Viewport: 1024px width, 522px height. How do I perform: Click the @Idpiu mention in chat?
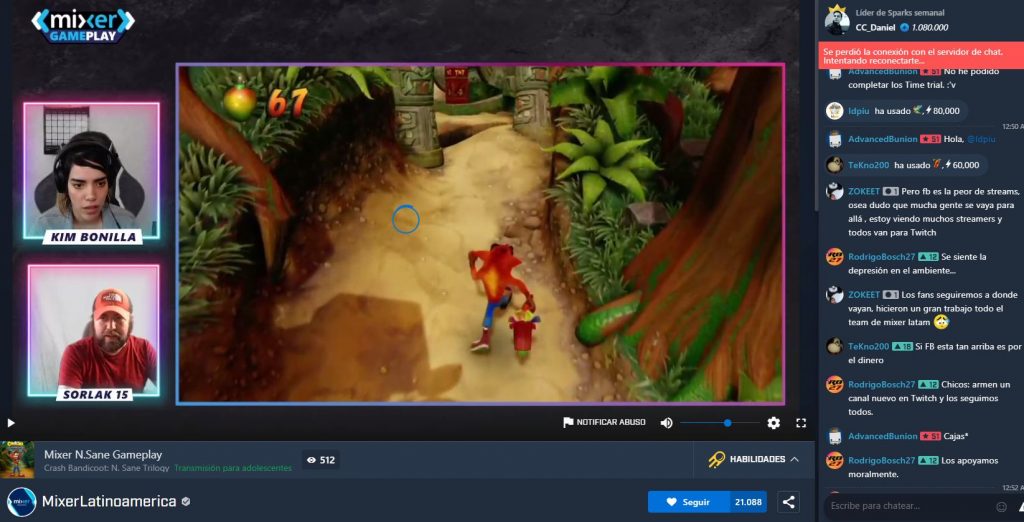point(982,139)
